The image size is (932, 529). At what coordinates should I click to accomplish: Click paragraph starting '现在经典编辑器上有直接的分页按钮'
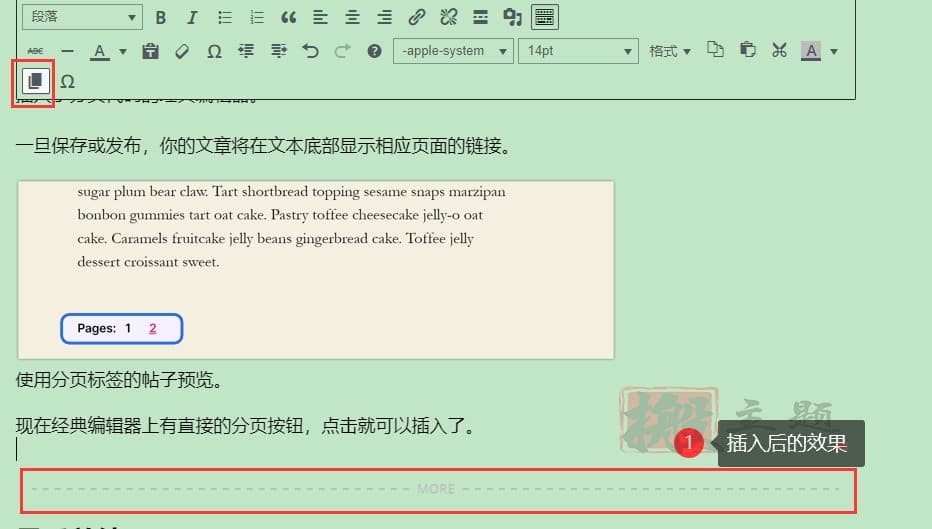point(245,426)
